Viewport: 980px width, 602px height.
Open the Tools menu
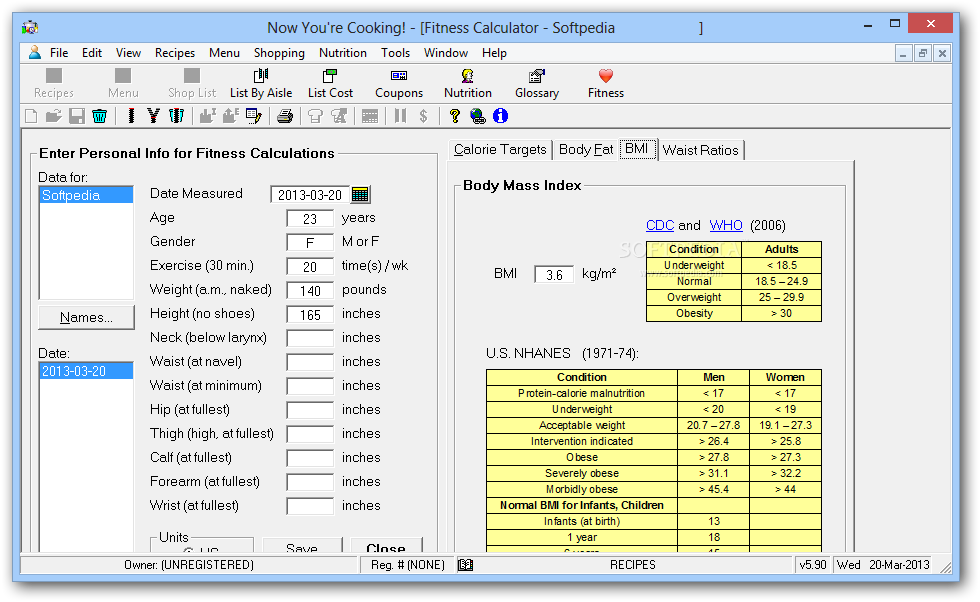point(396,53)
